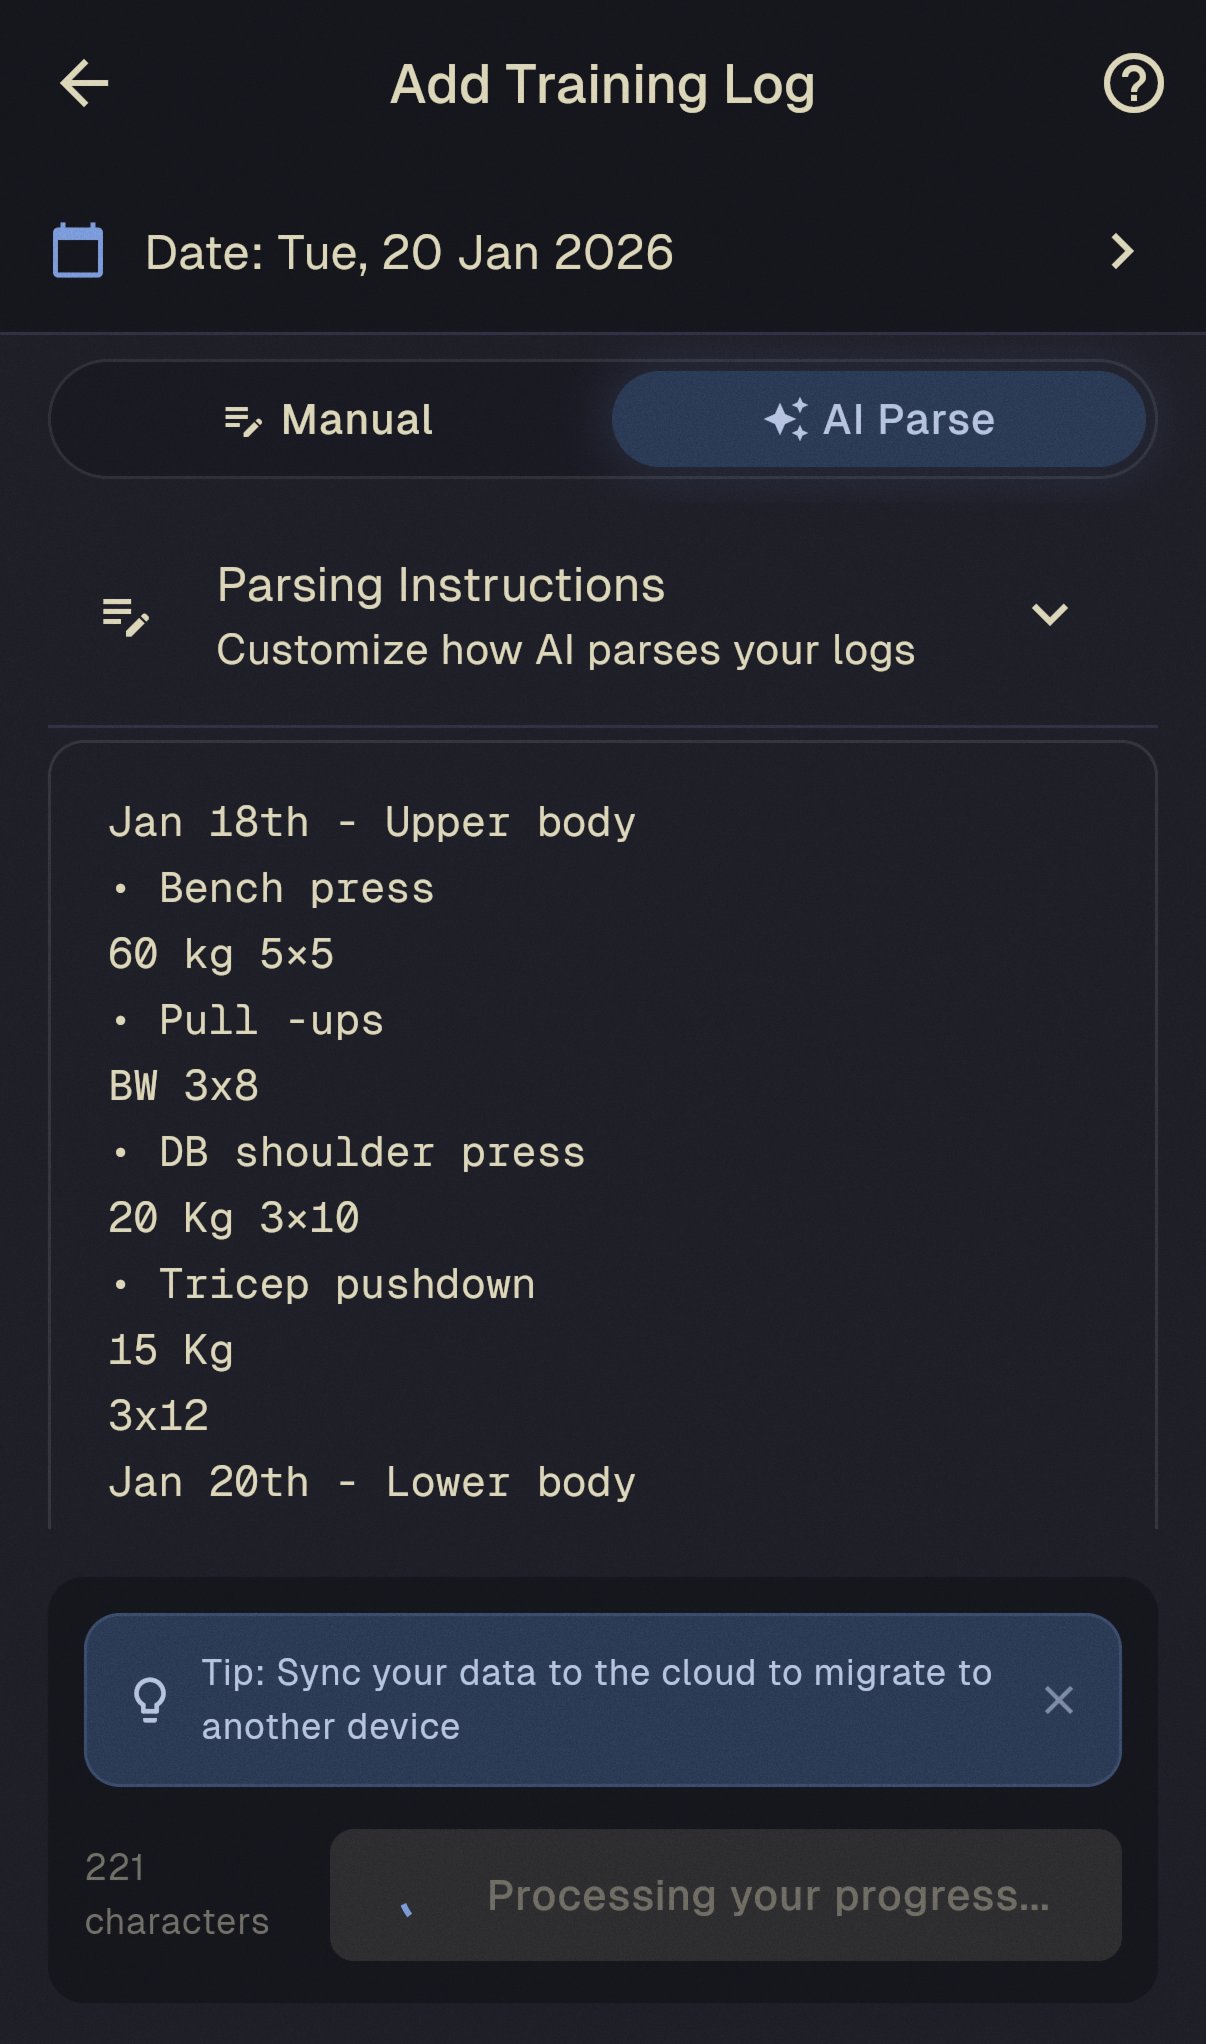
Task: Click the pencil icon on the Manual tab
Action: pos(243,420)
